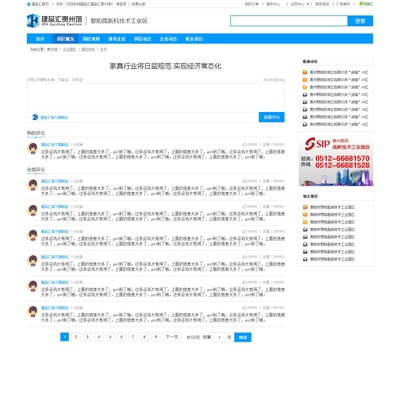Open first item in 相关推荐 list
The height and width of the screenshot is (400, 400).
[332, 207]
